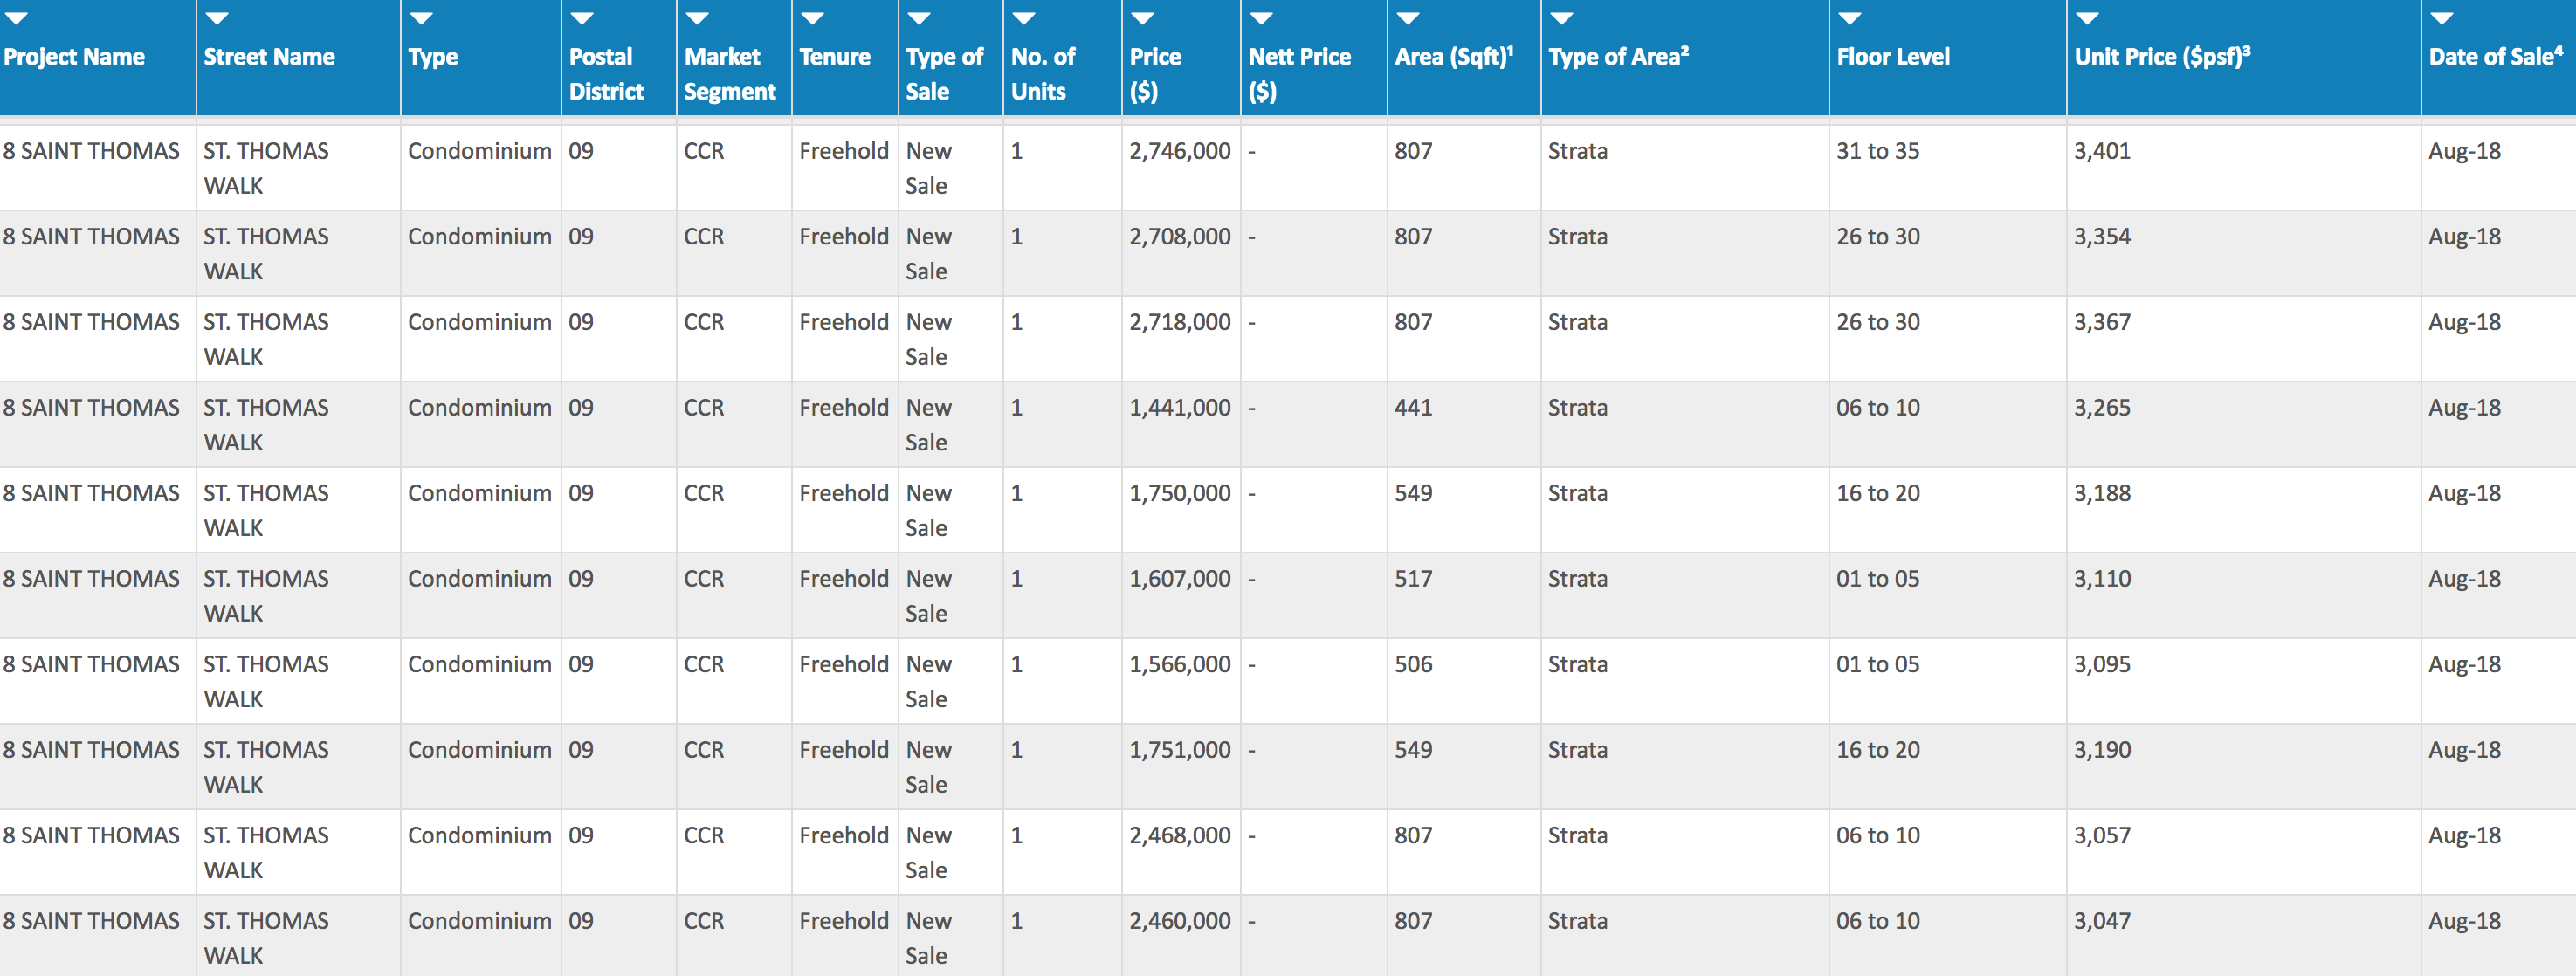
Task: Select price cell 2,746,000
Action: [1180, 151]
